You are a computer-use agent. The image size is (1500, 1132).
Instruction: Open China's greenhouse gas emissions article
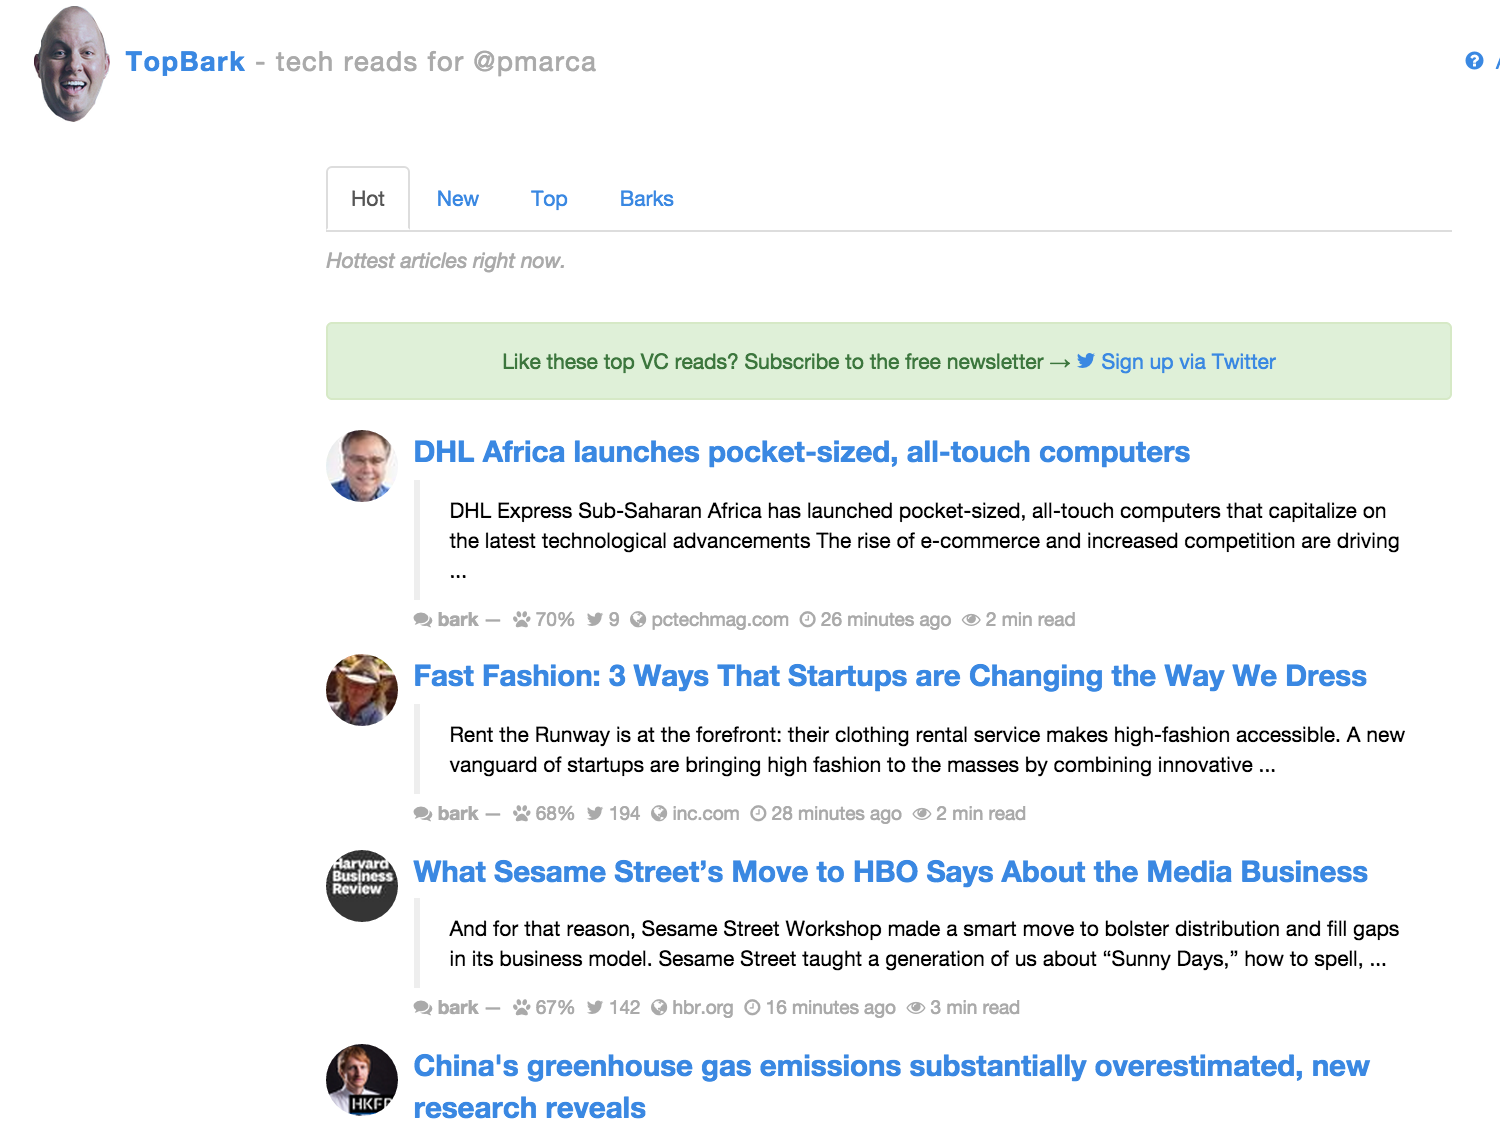[891, 1087]
